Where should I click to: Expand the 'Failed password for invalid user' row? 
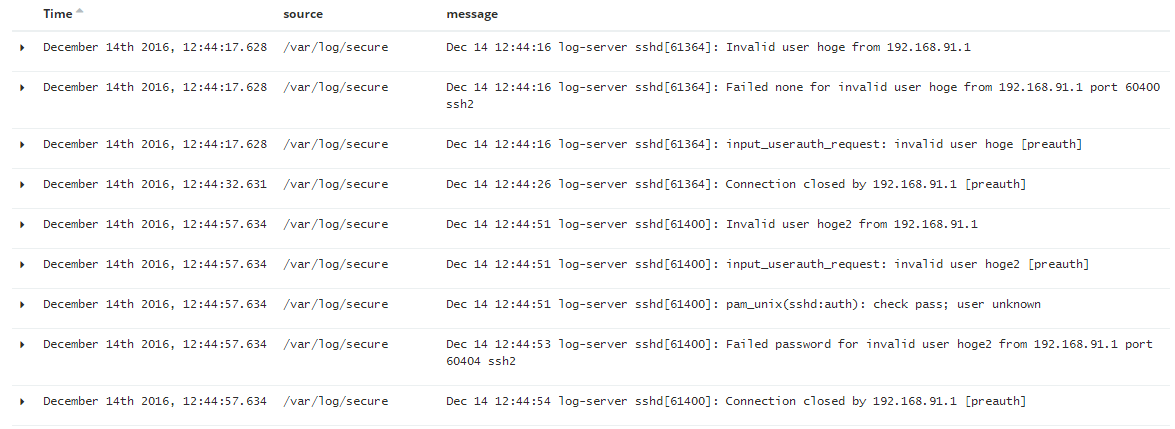23,344
